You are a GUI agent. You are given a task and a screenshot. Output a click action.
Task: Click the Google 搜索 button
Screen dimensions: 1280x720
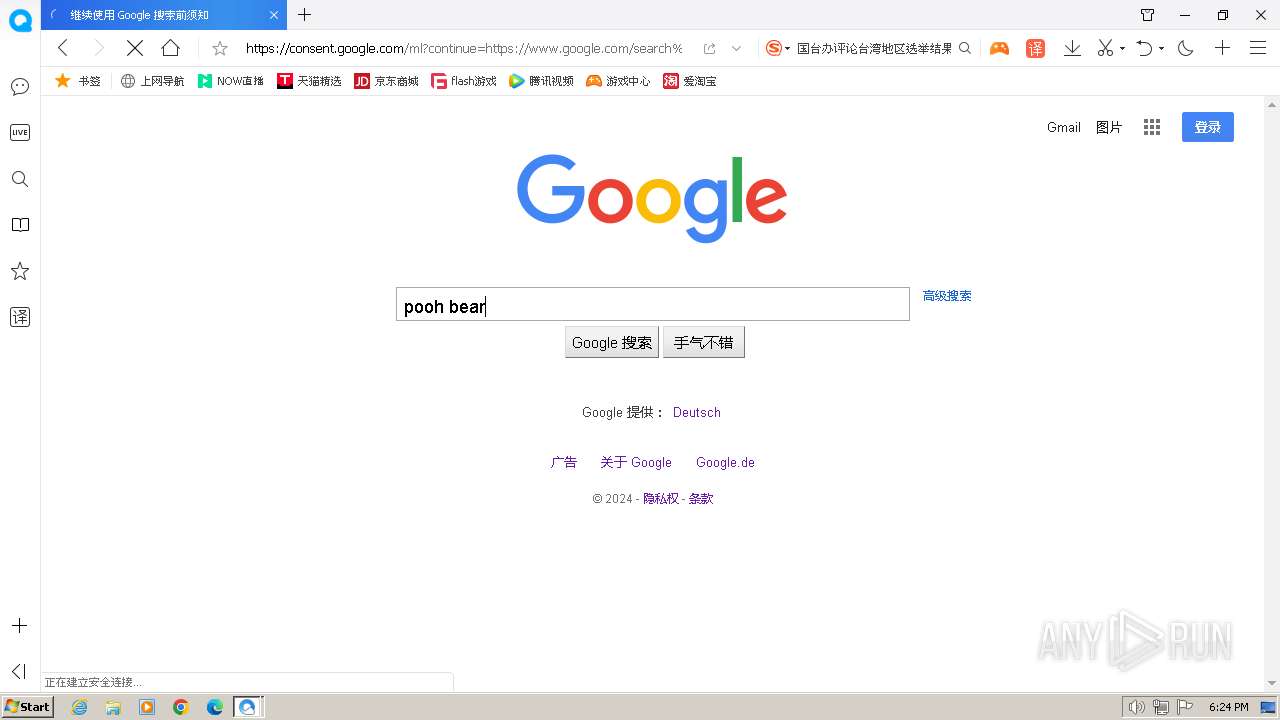point(612,342)
